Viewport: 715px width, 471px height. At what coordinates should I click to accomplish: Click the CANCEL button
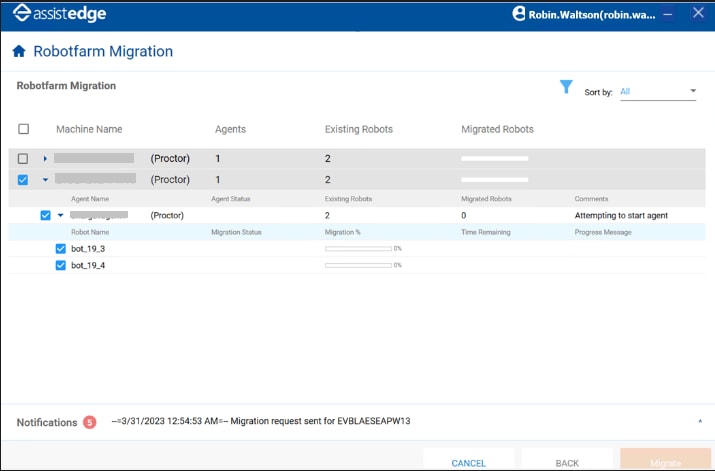pos(468,462)
